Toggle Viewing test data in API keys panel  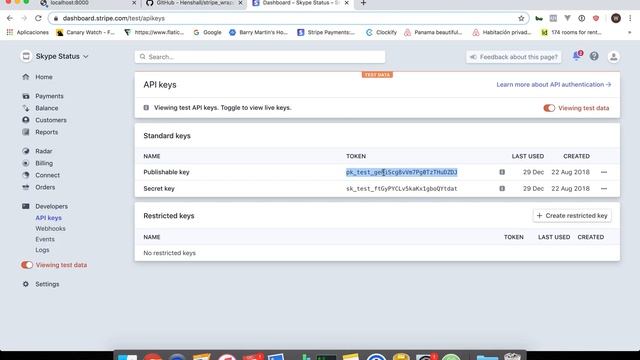(549, 108)
